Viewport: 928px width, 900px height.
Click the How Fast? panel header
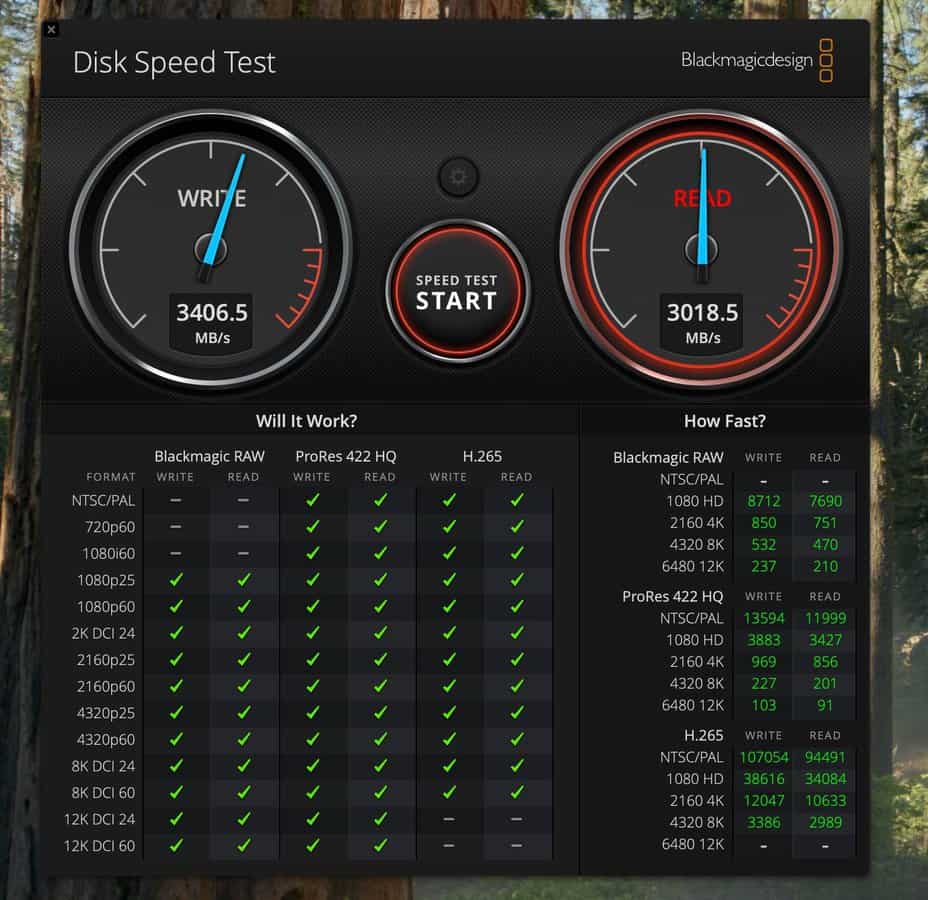click(x=724, y=421)
